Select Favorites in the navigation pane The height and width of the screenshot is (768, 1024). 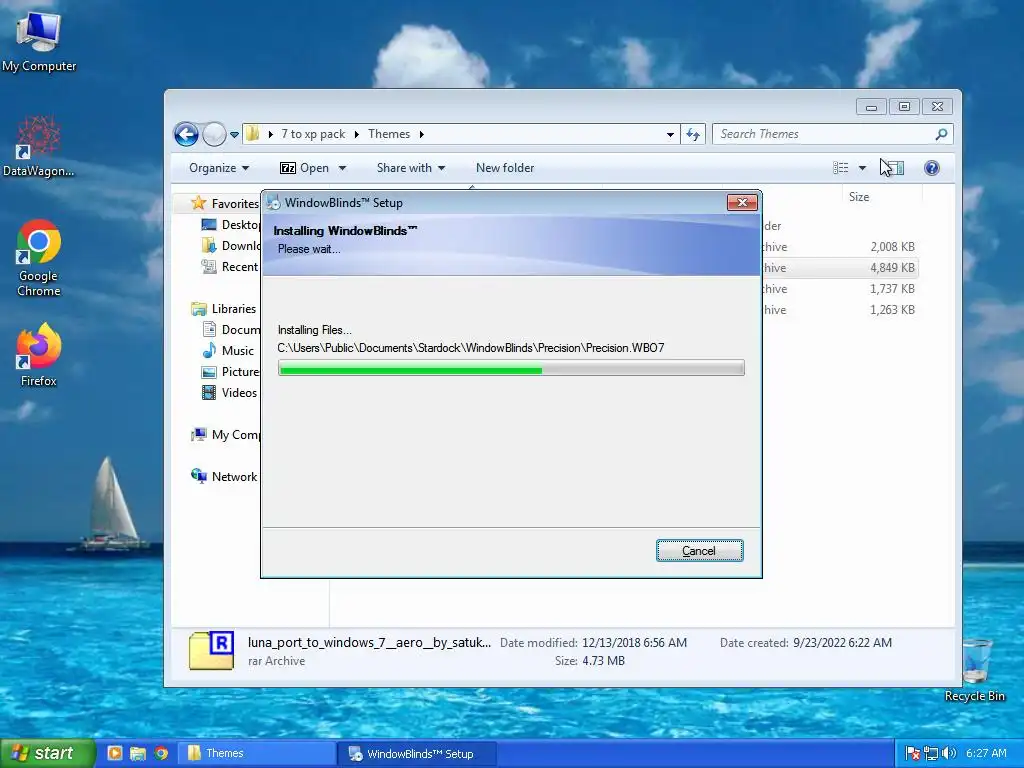tap(225, 203)
